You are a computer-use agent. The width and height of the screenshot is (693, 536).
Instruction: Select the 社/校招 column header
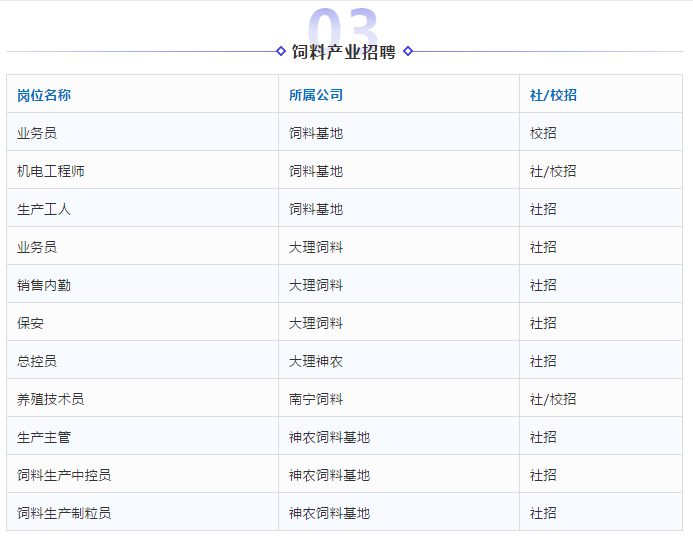pos(553,95)
